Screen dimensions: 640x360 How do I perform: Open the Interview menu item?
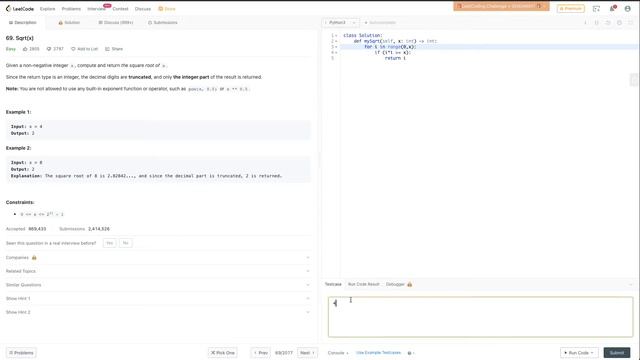click(96, 9)
